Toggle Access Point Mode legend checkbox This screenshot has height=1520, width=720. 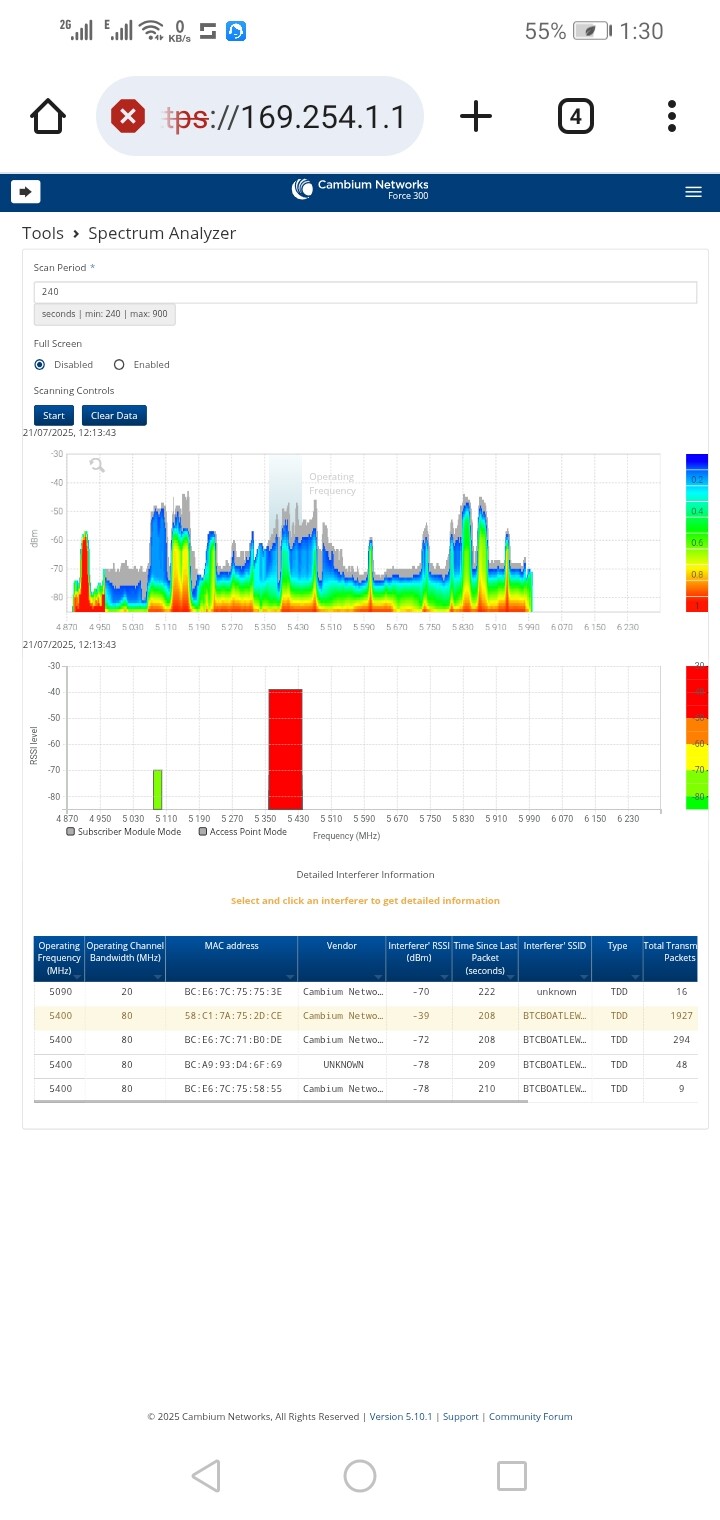[203, 831]
